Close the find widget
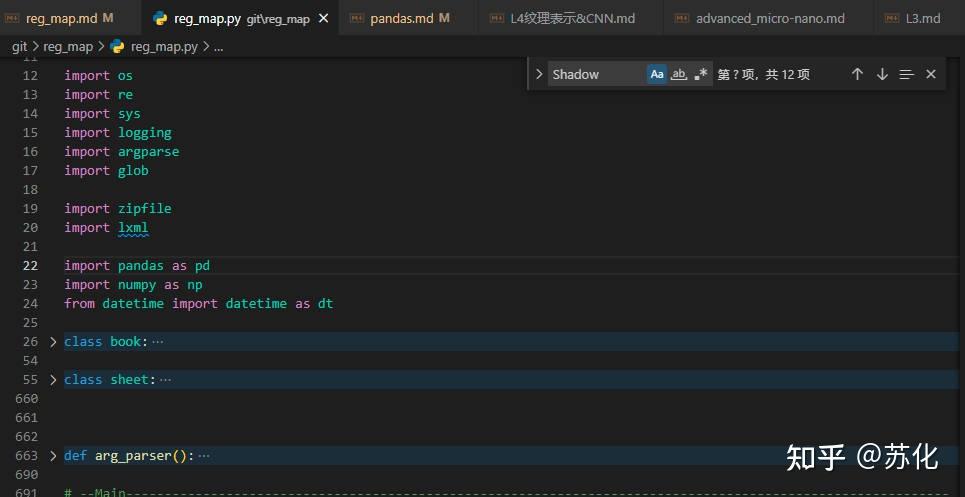965x497 pixels. [931, 74]
